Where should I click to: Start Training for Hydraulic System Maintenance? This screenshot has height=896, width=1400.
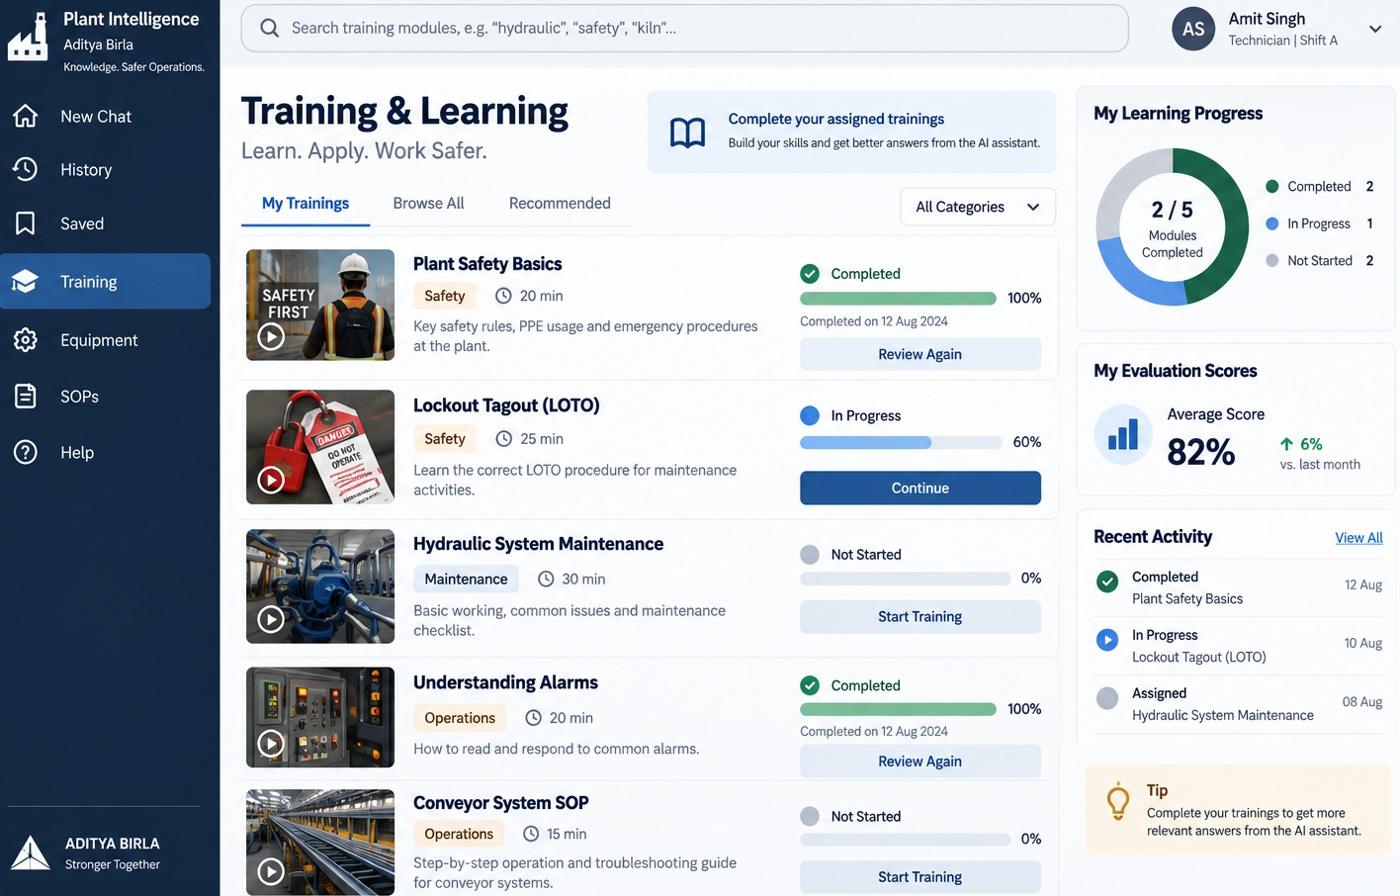[920, 616]
